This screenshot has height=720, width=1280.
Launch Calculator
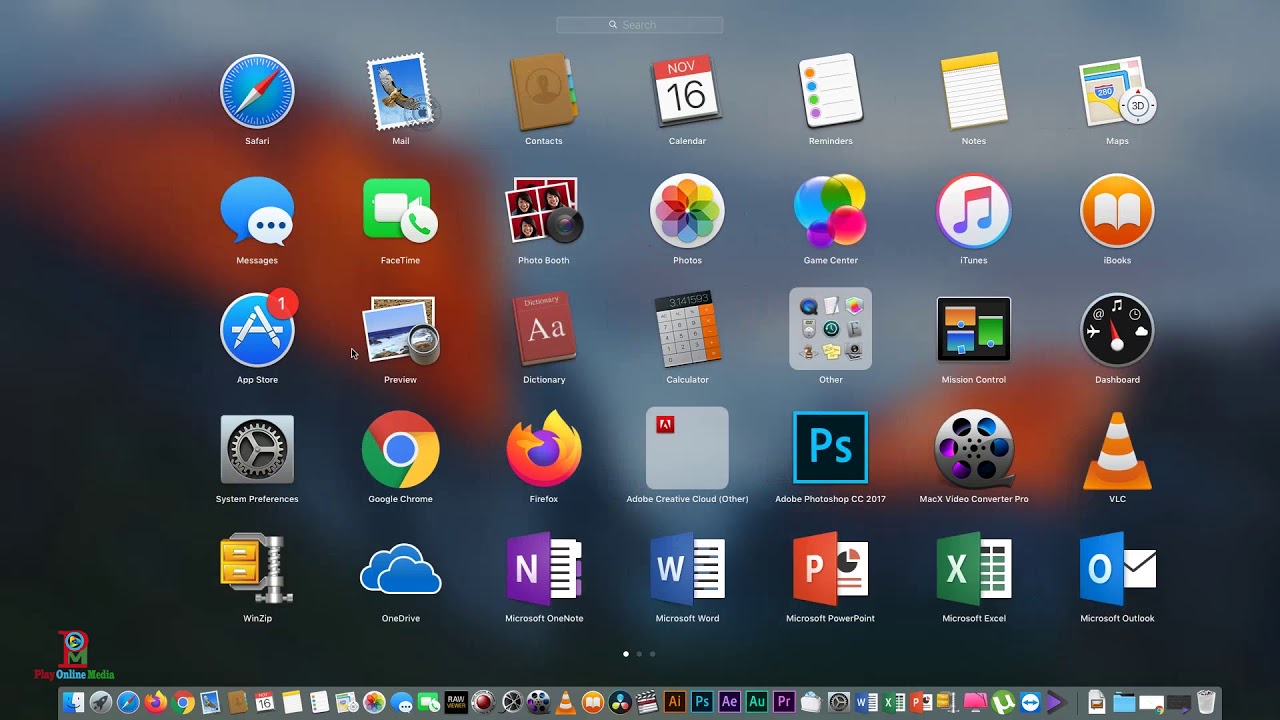[x=687, y=330]
